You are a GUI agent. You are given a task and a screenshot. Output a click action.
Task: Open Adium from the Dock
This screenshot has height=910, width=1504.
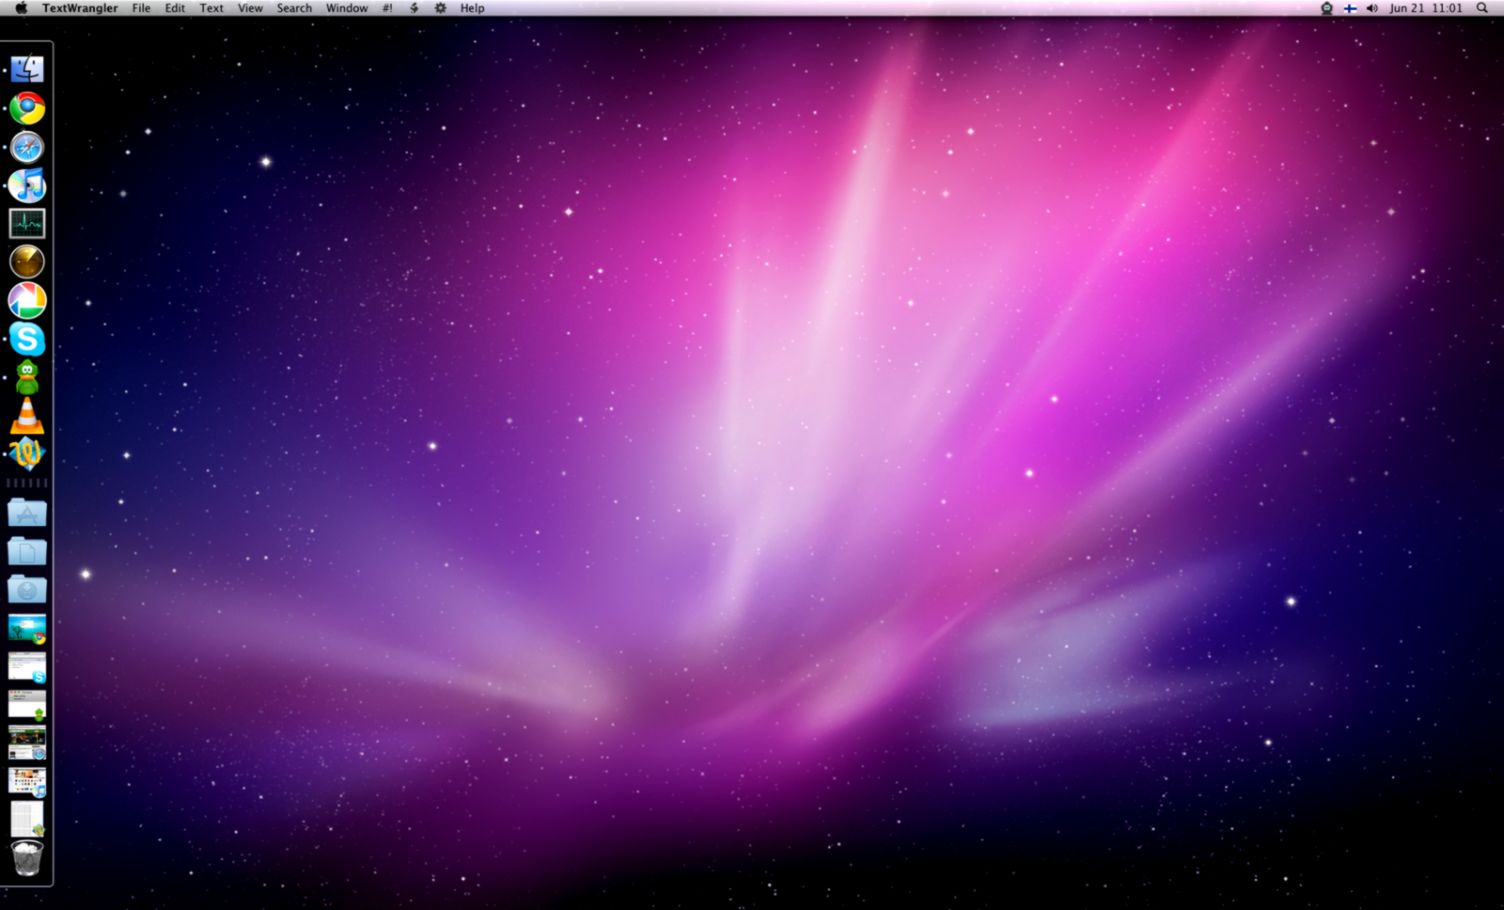tap(27, 378)
